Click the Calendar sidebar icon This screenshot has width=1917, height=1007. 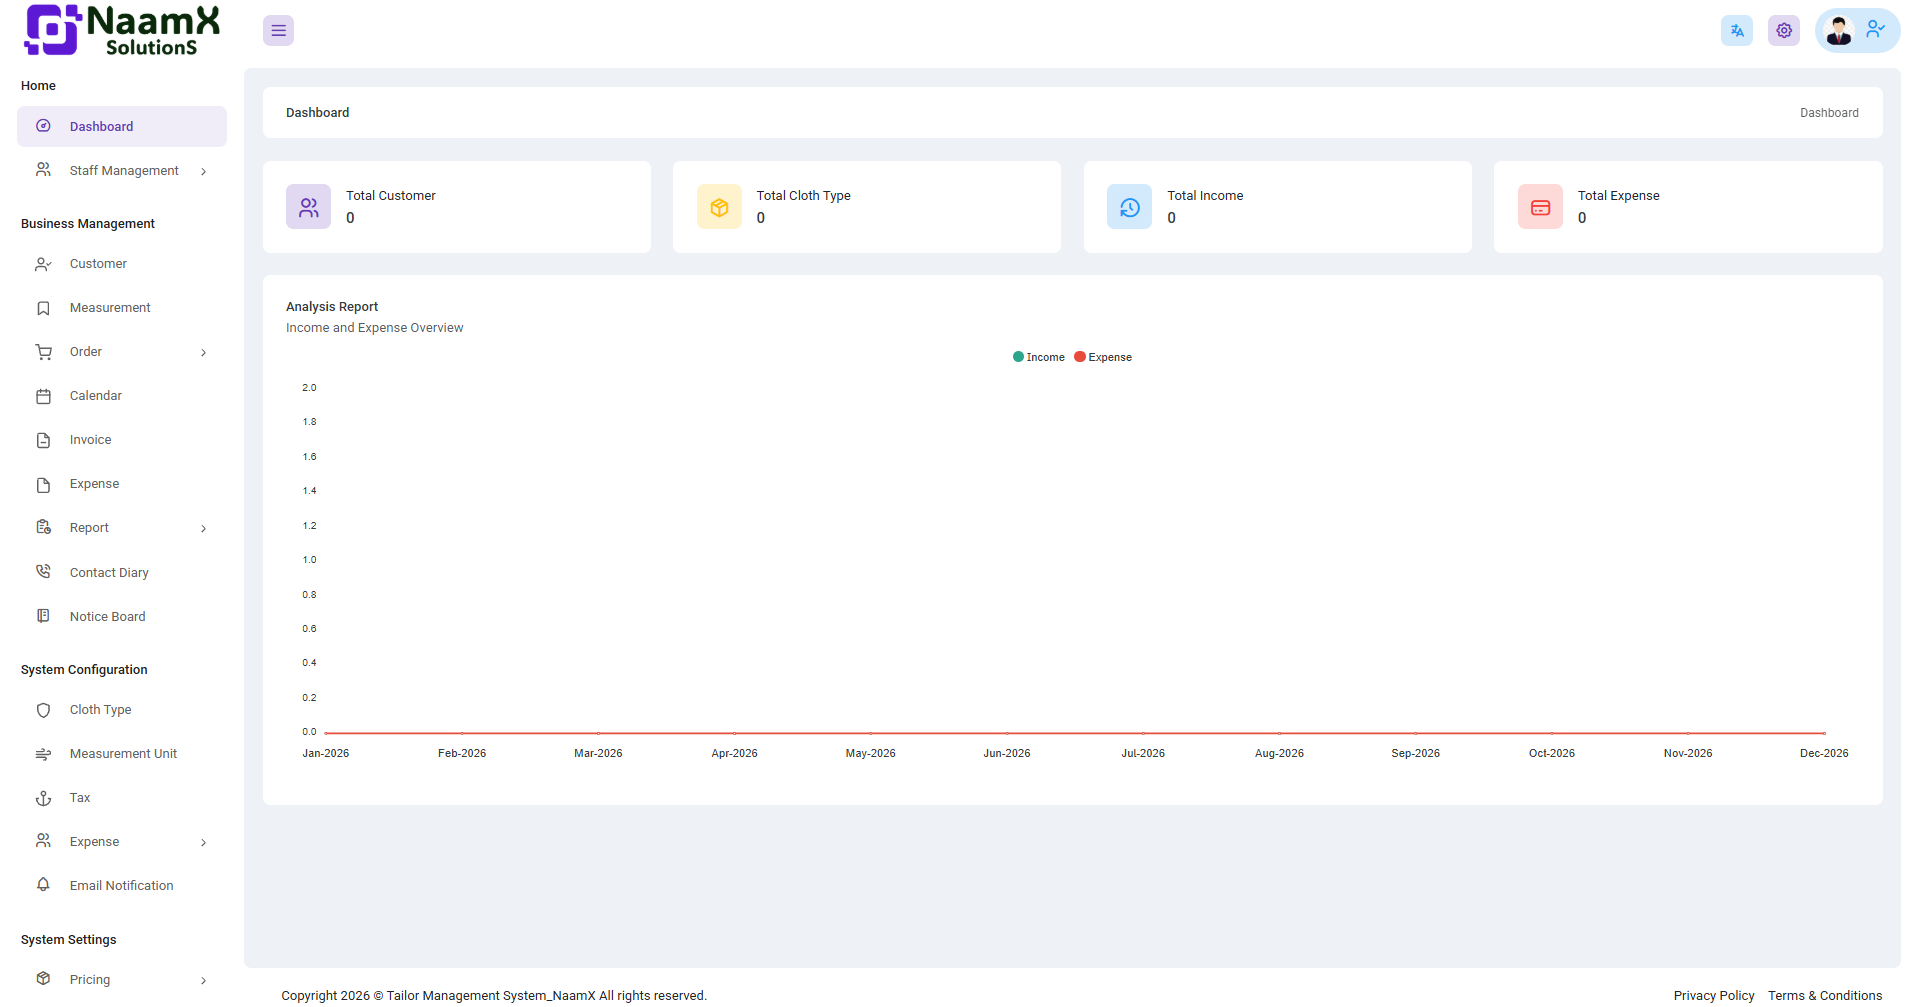43,397
